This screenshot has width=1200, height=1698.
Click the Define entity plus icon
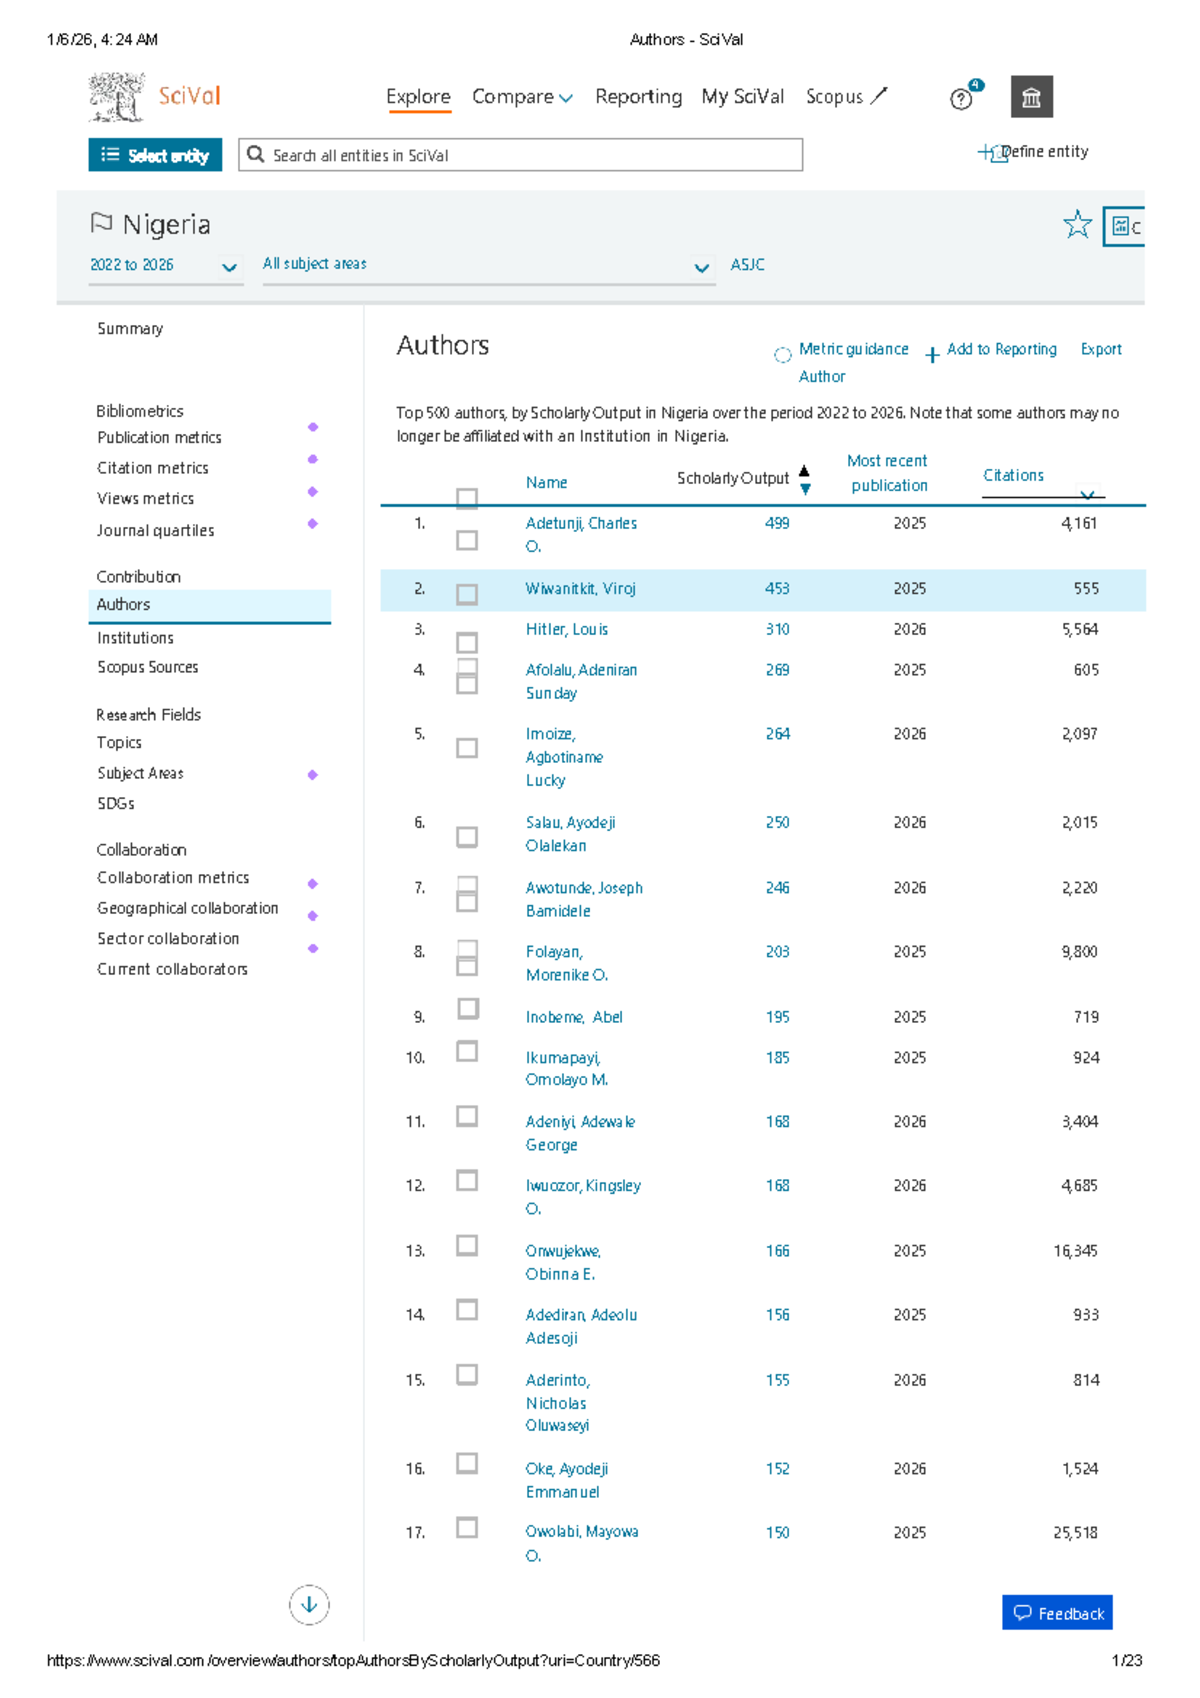pos(992,153)
